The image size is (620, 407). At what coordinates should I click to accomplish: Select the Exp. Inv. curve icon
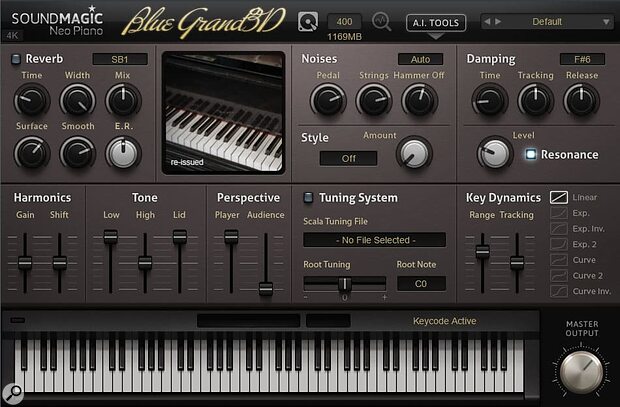559,229
